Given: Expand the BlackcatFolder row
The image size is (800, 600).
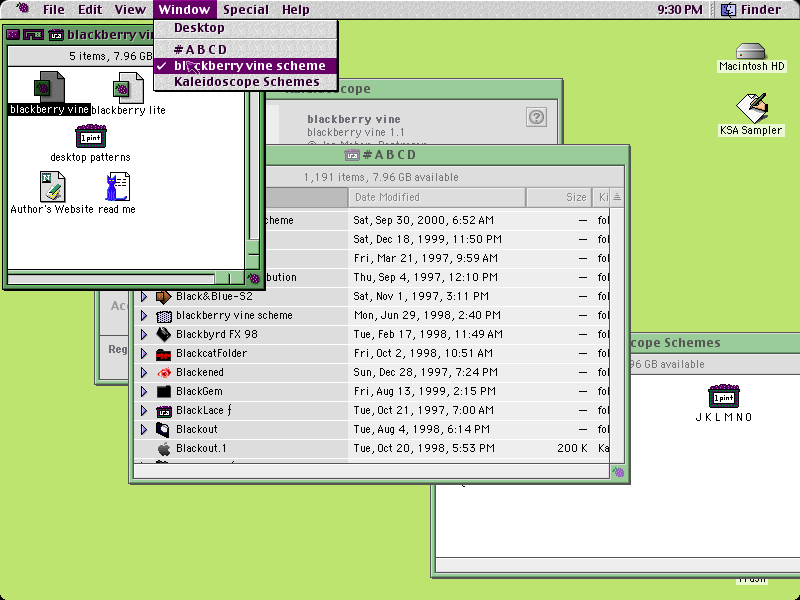Looking at the screenshot, I should click(144, 353).
